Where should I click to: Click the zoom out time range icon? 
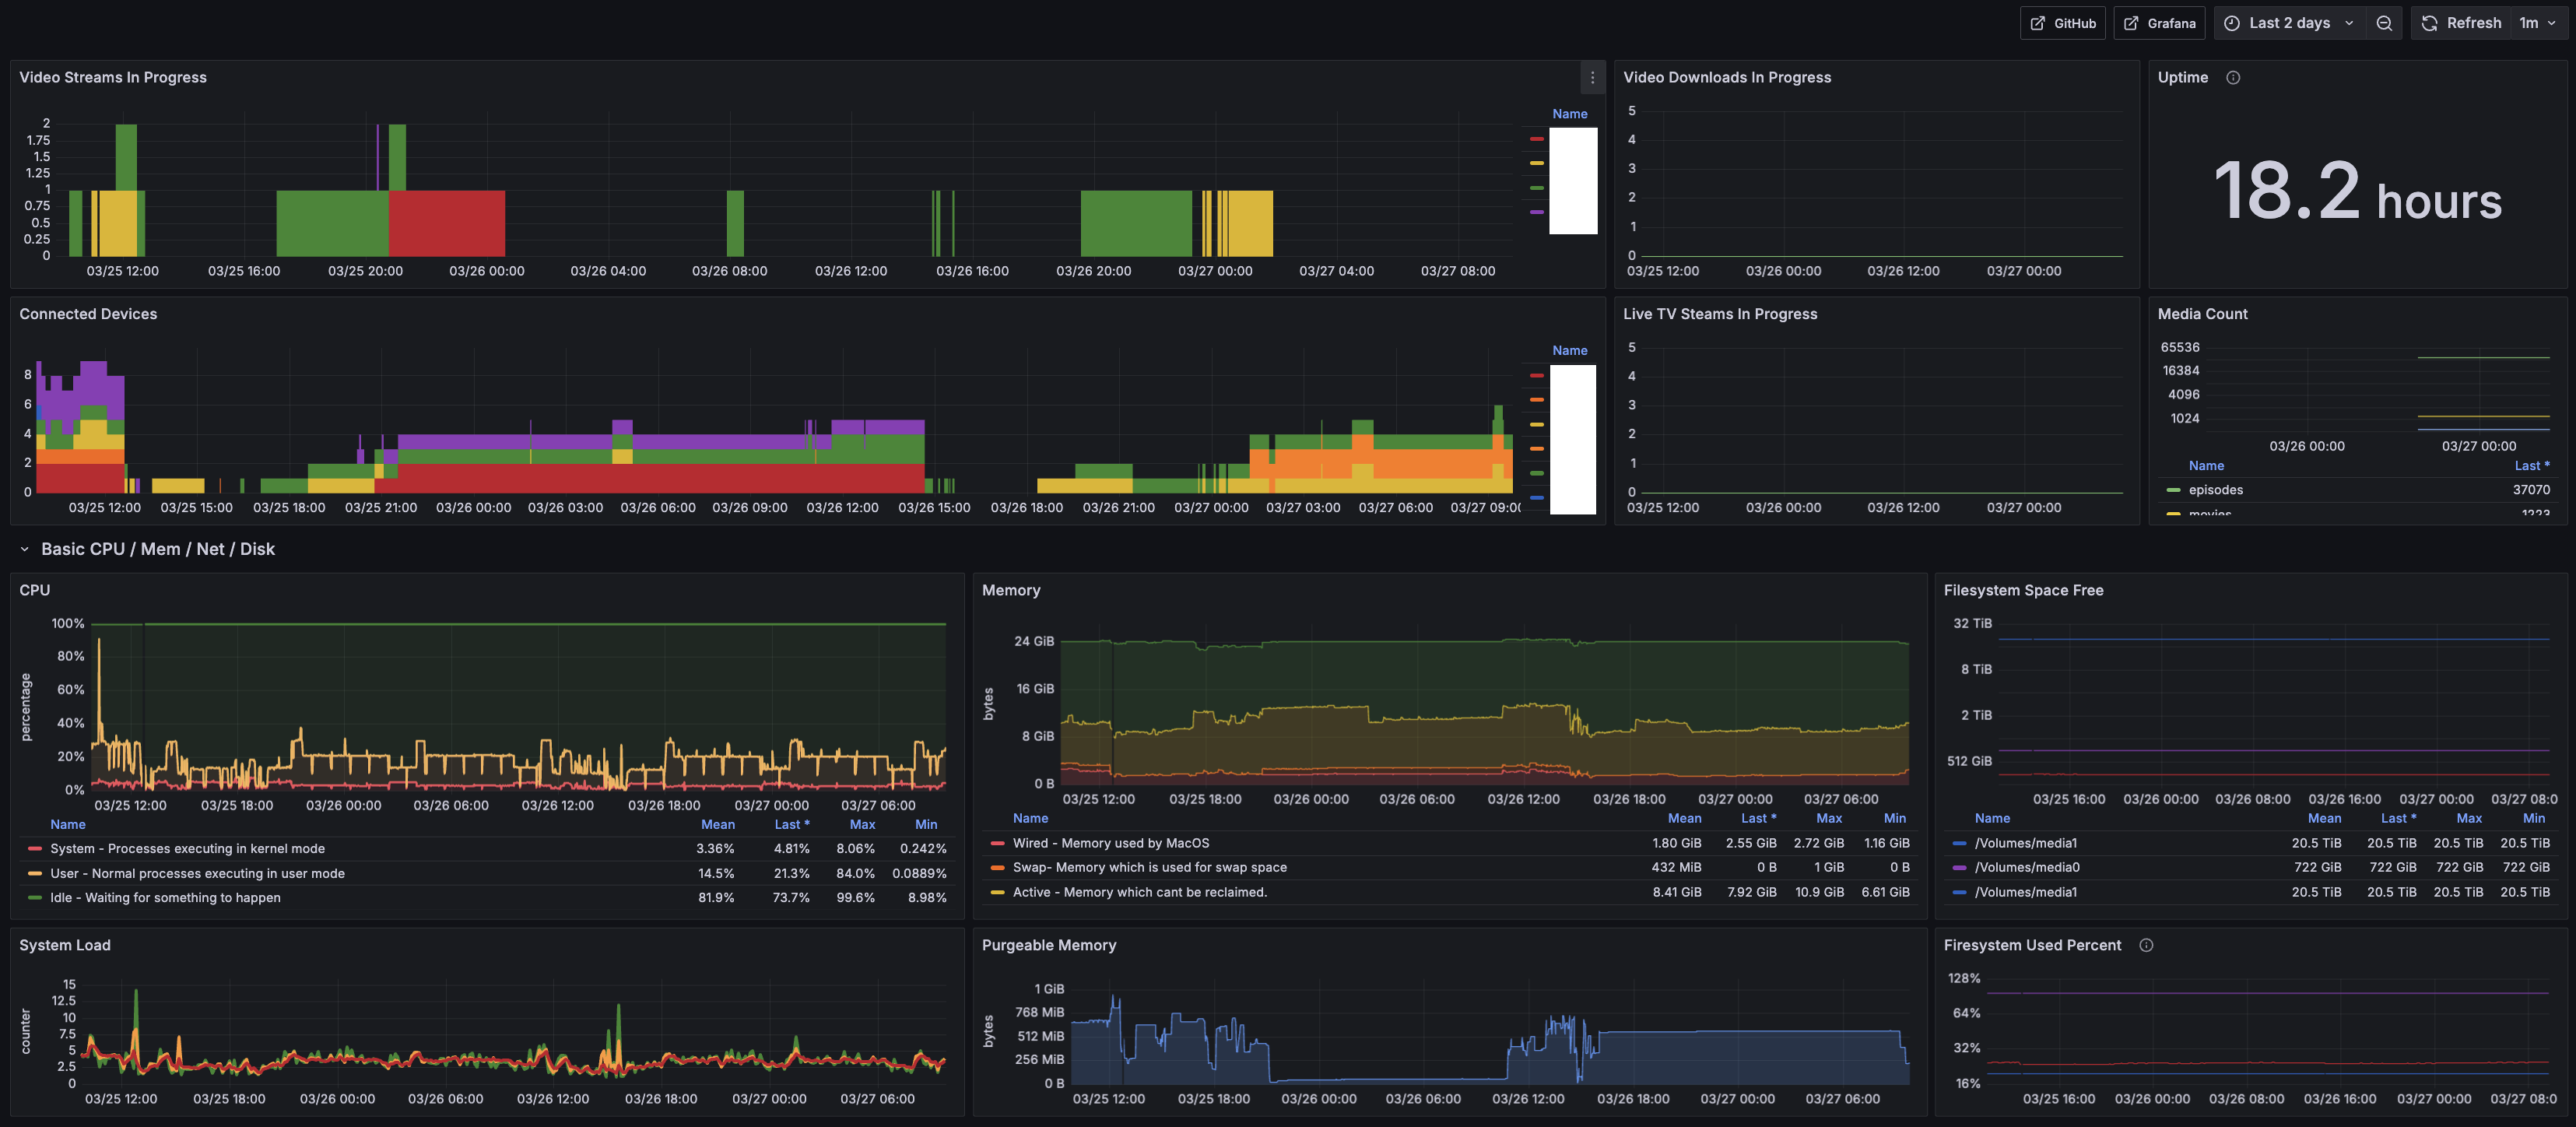click(x=2384, y=23)
